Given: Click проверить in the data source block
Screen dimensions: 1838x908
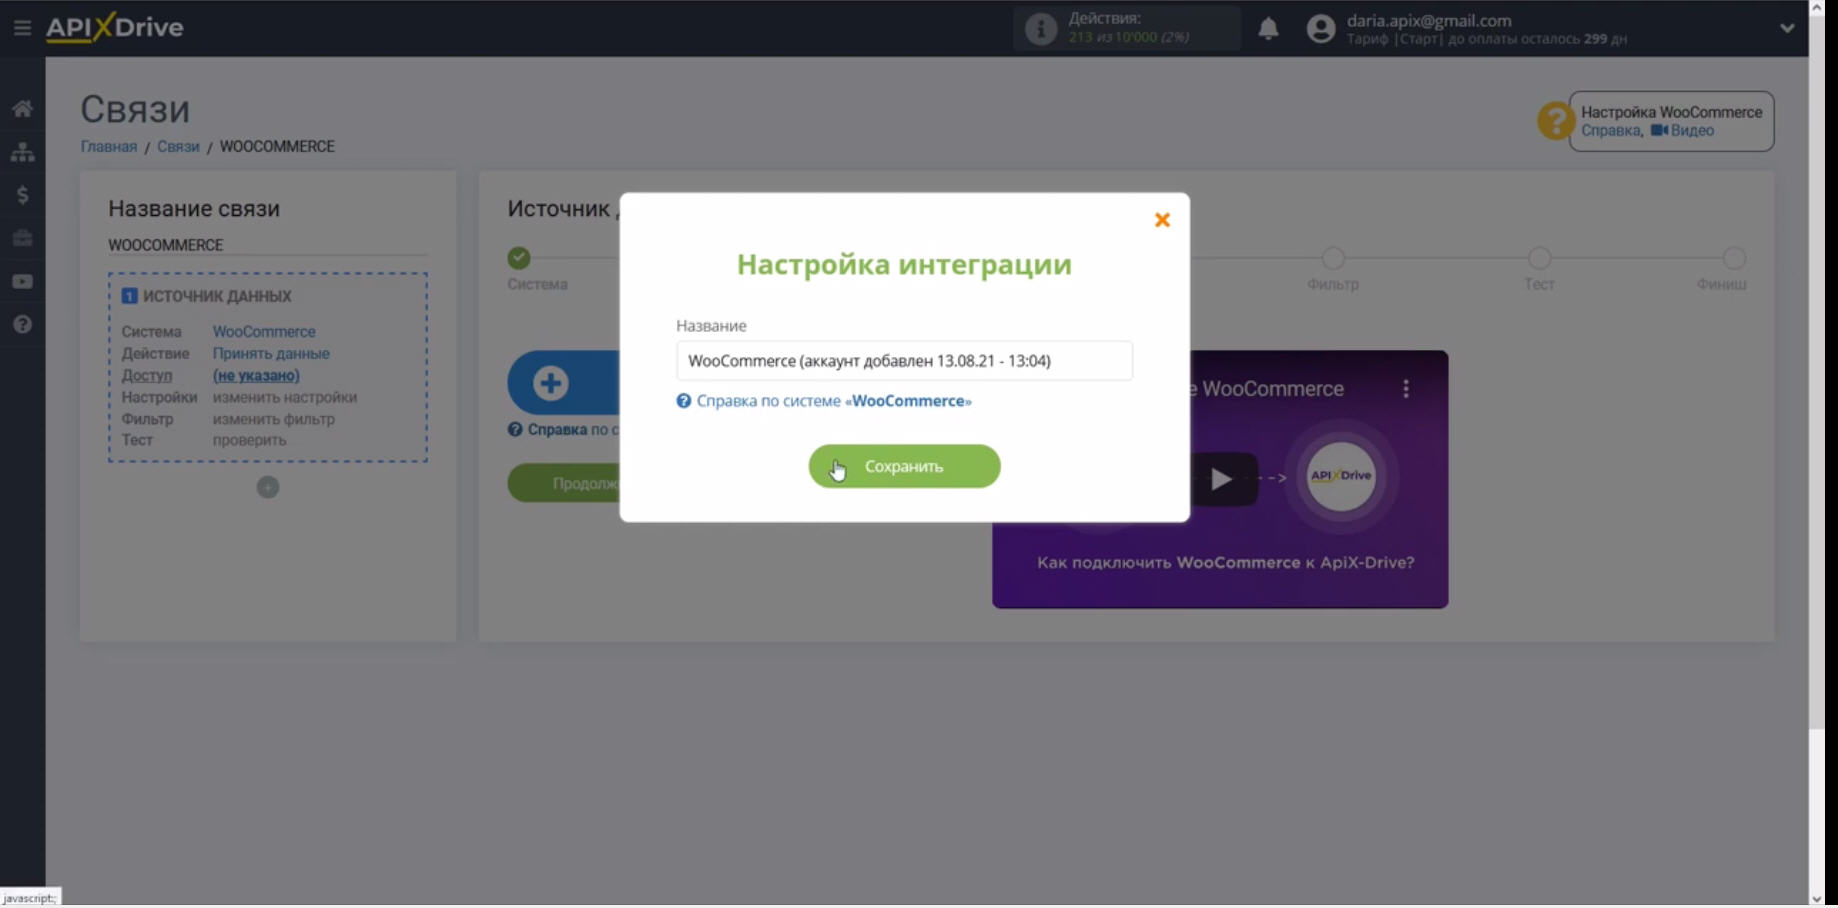Looking at the screenshot, I should tap(249, 441).
